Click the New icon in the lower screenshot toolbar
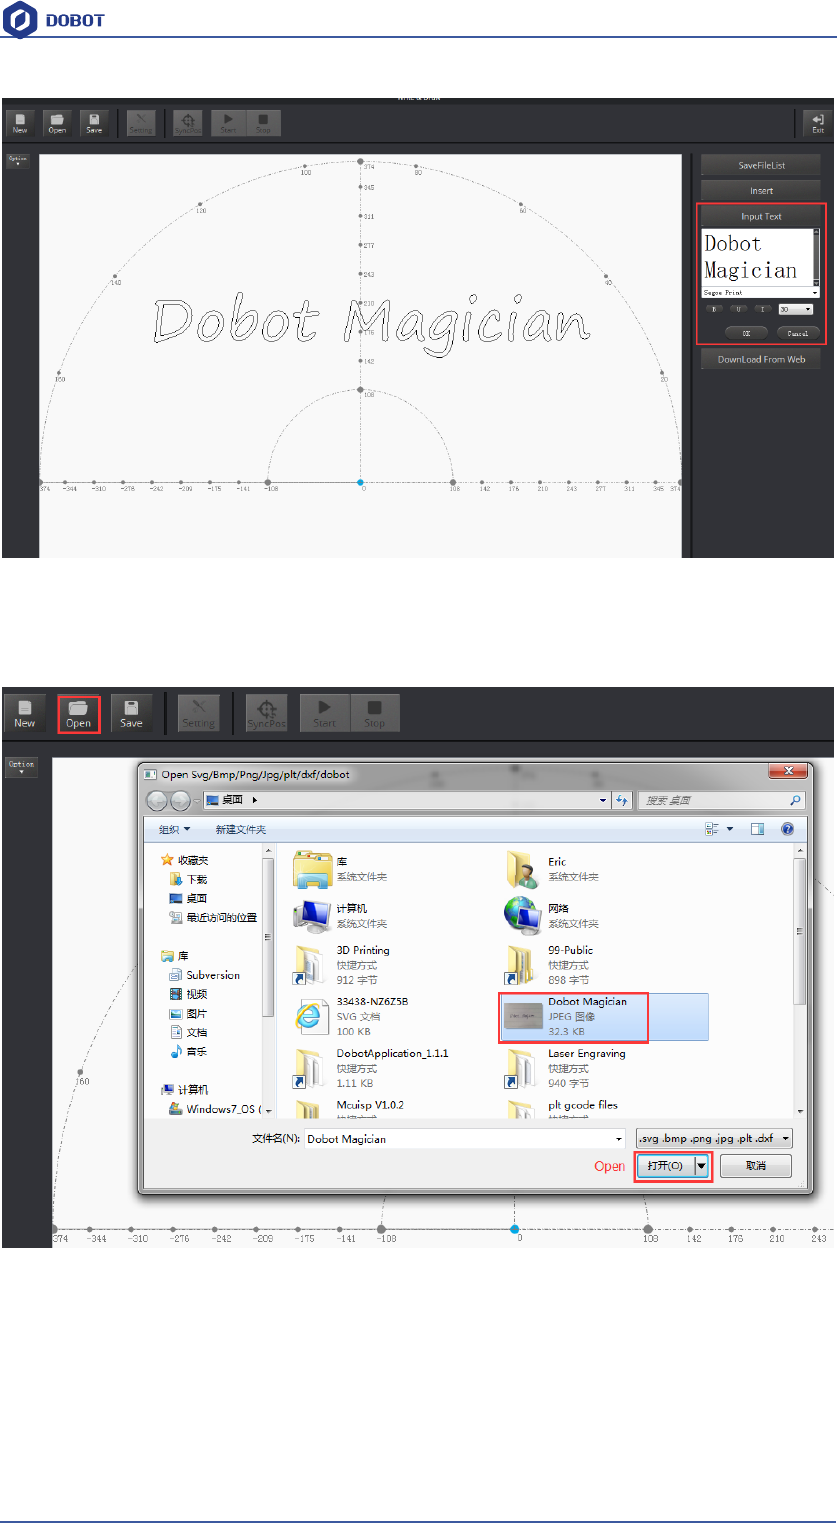 pos(25,712)
